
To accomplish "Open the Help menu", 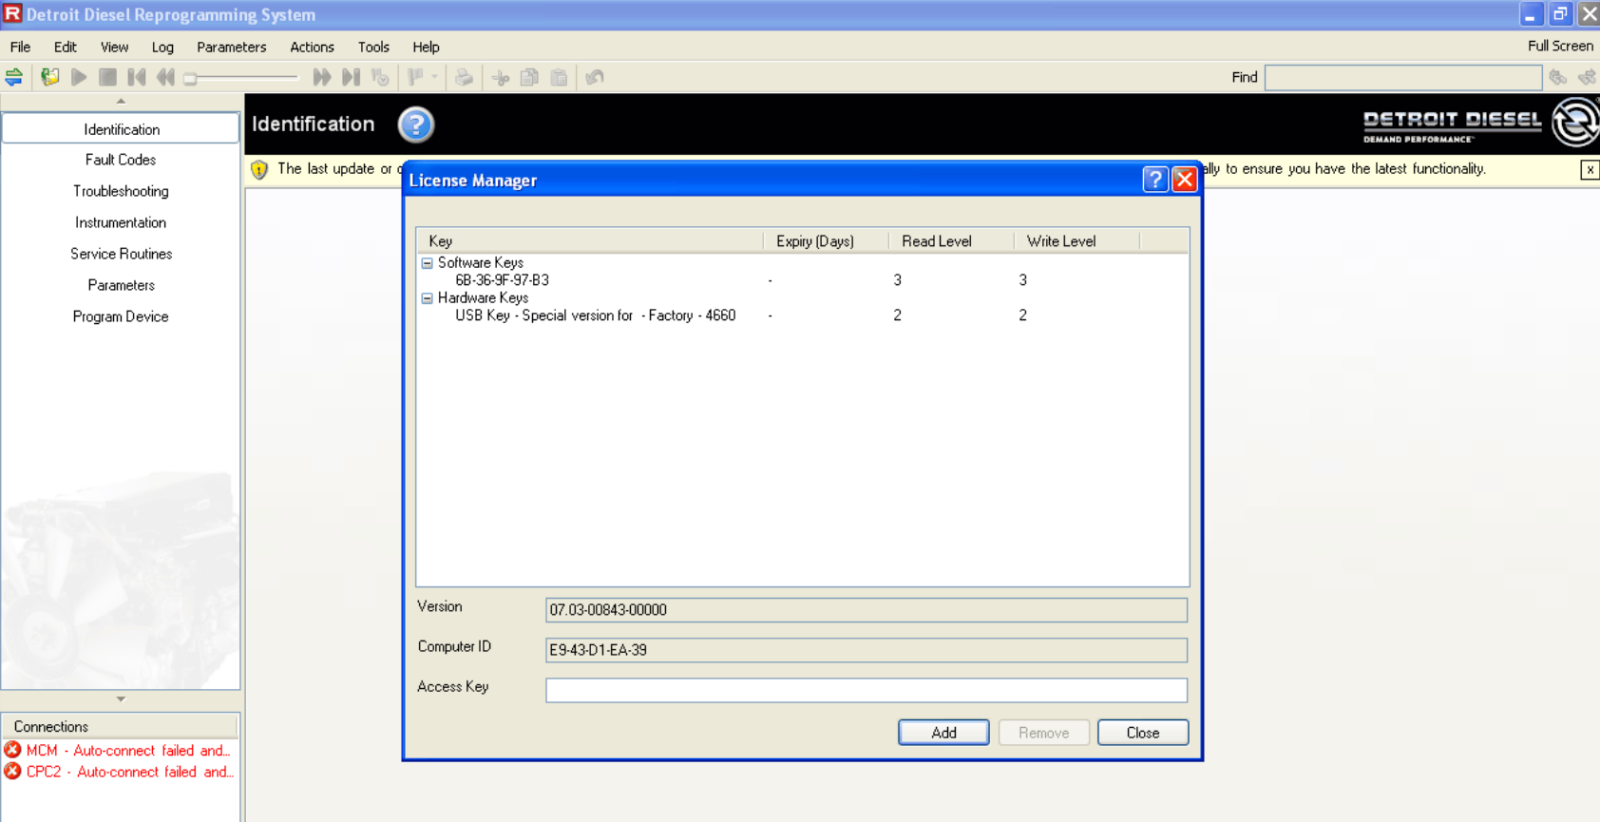I will [426, 47].
